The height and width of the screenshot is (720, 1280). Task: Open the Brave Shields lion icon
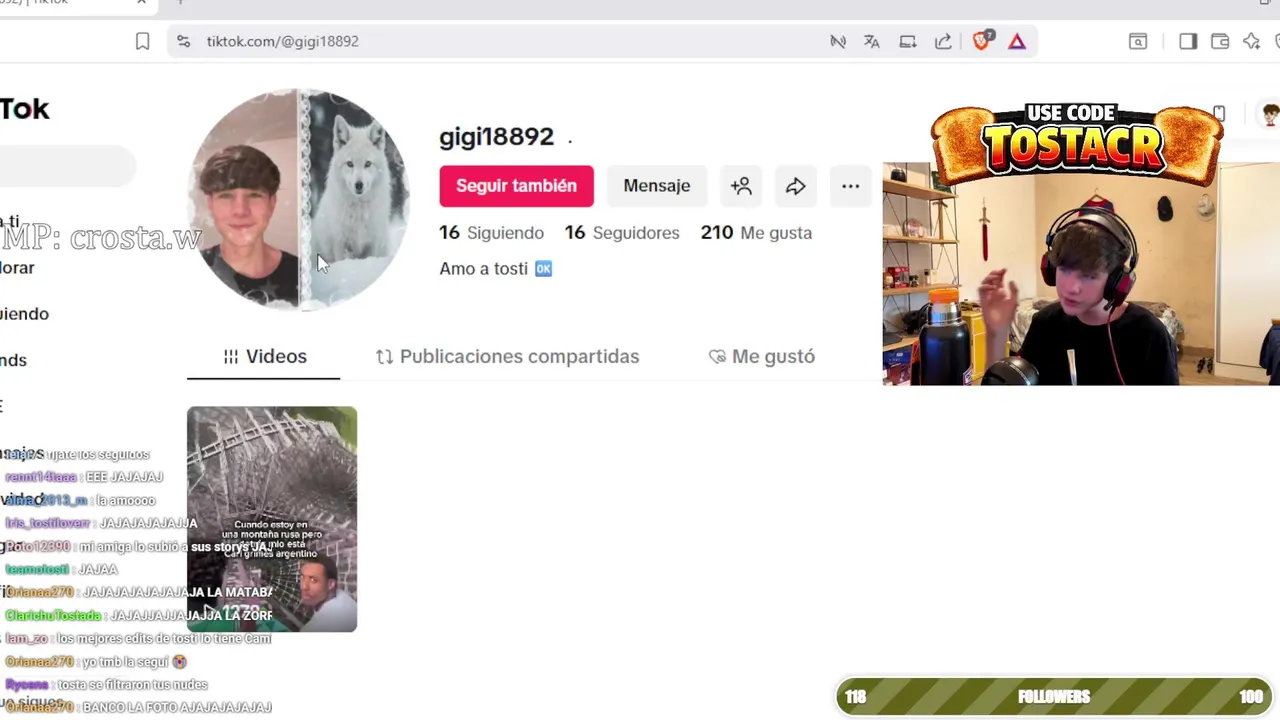[981, 41]
